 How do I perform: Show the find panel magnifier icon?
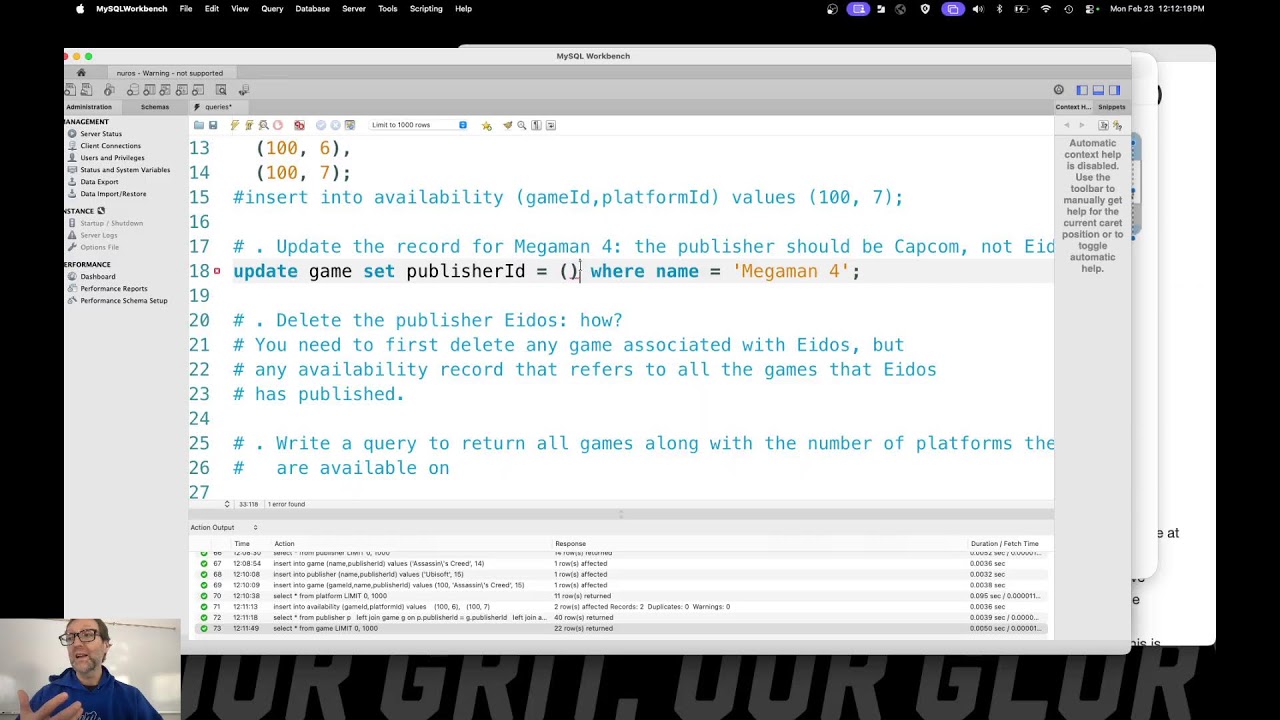click(x=521, y=125)
